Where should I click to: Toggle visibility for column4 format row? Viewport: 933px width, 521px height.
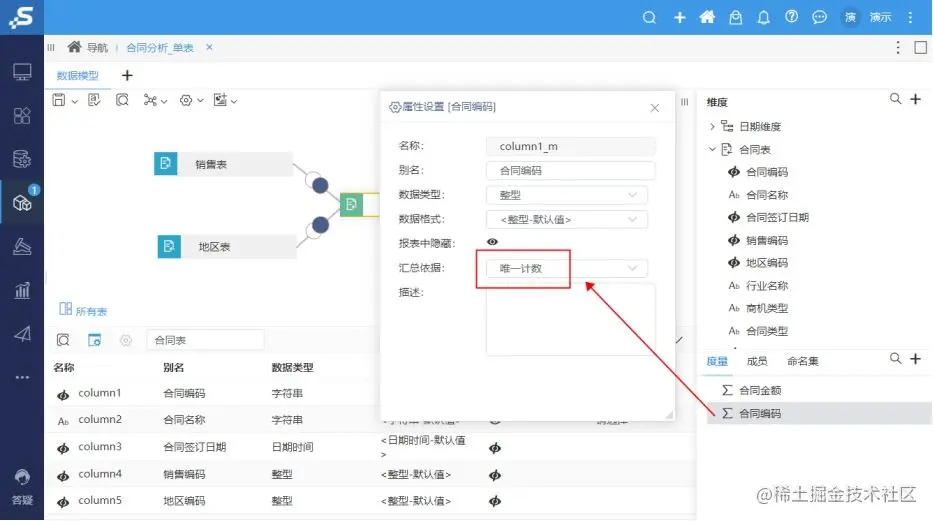[x=494, y=475]
